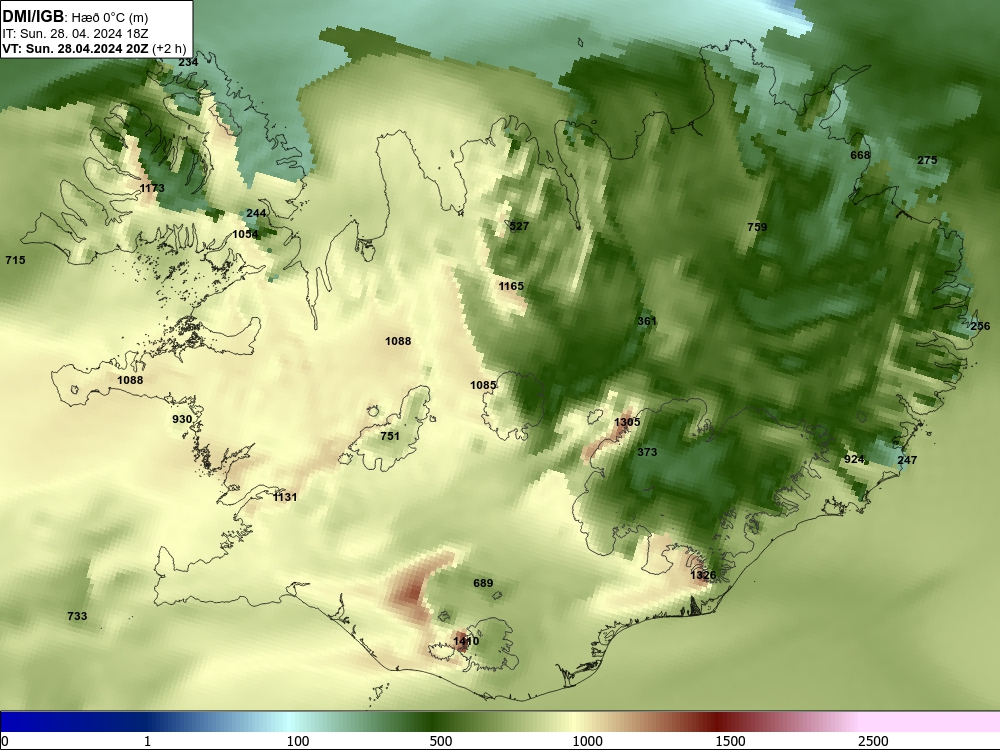Screen dimensions: 1000x750
Task: Select the 'VT: Sun. 28.04.2024 20Z' line
Action: point(75,48)
